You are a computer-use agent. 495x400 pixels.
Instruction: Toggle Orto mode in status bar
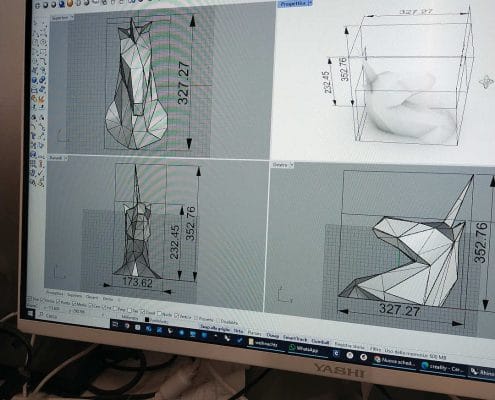(x=238, y=331)
